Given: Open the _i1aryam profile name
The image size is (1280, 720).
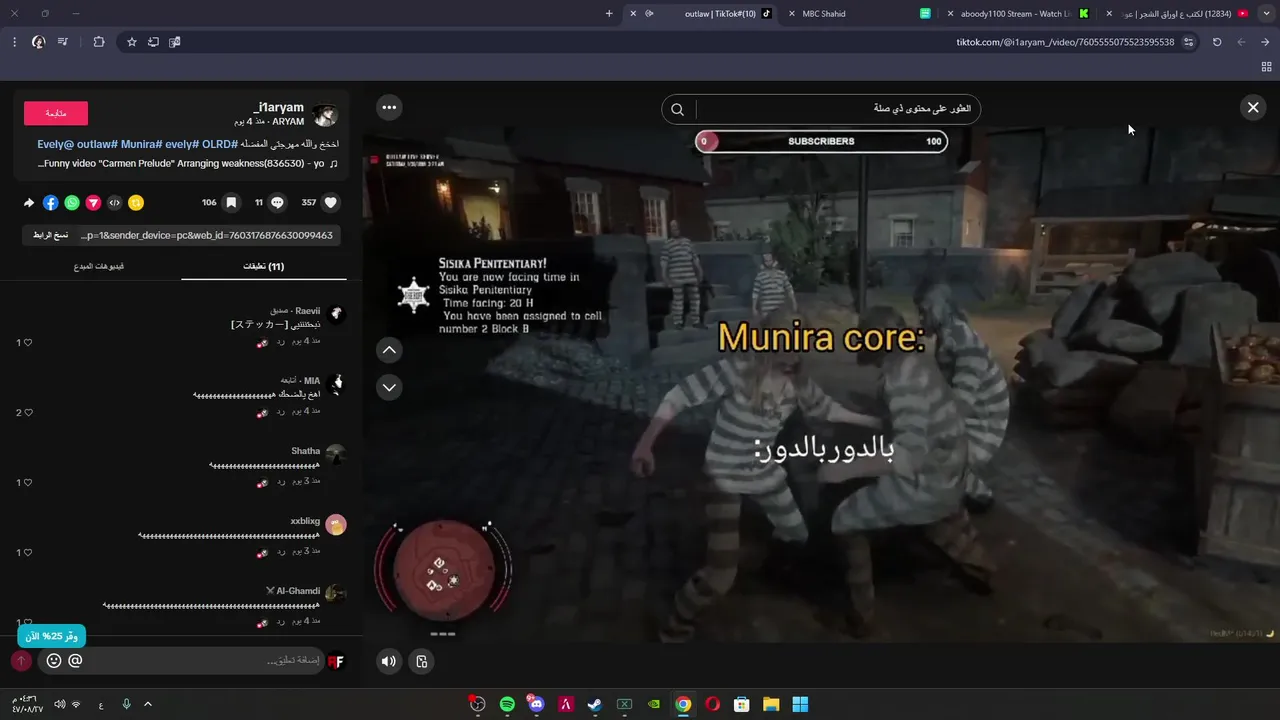Looking at the screenshot, I should tap(279, 107).
